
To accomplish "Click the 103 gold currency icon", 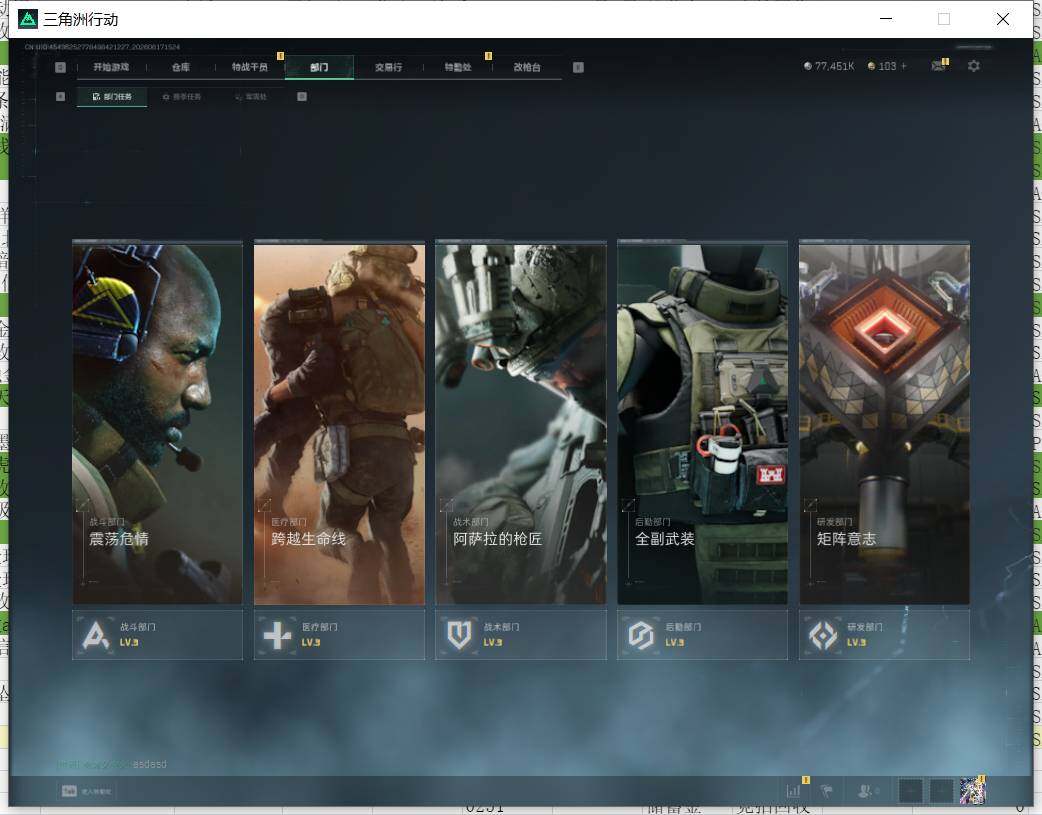I will pyautogui.click(x=871, y=66).
